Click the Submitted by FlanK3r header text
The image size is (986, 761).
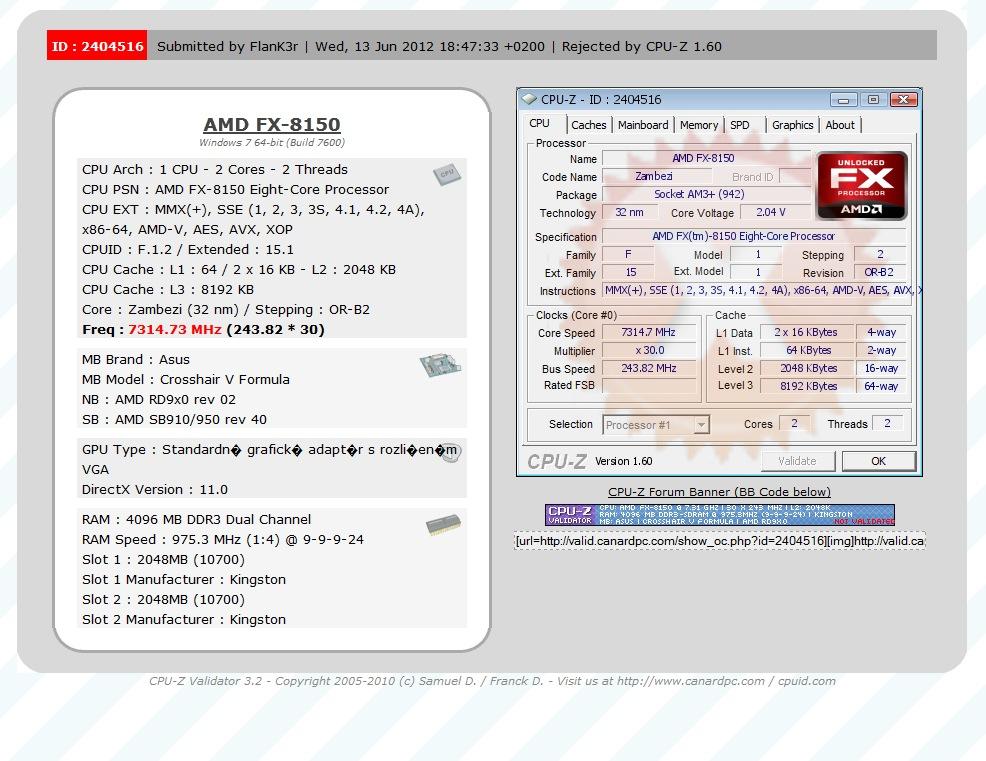coord(228,47)
